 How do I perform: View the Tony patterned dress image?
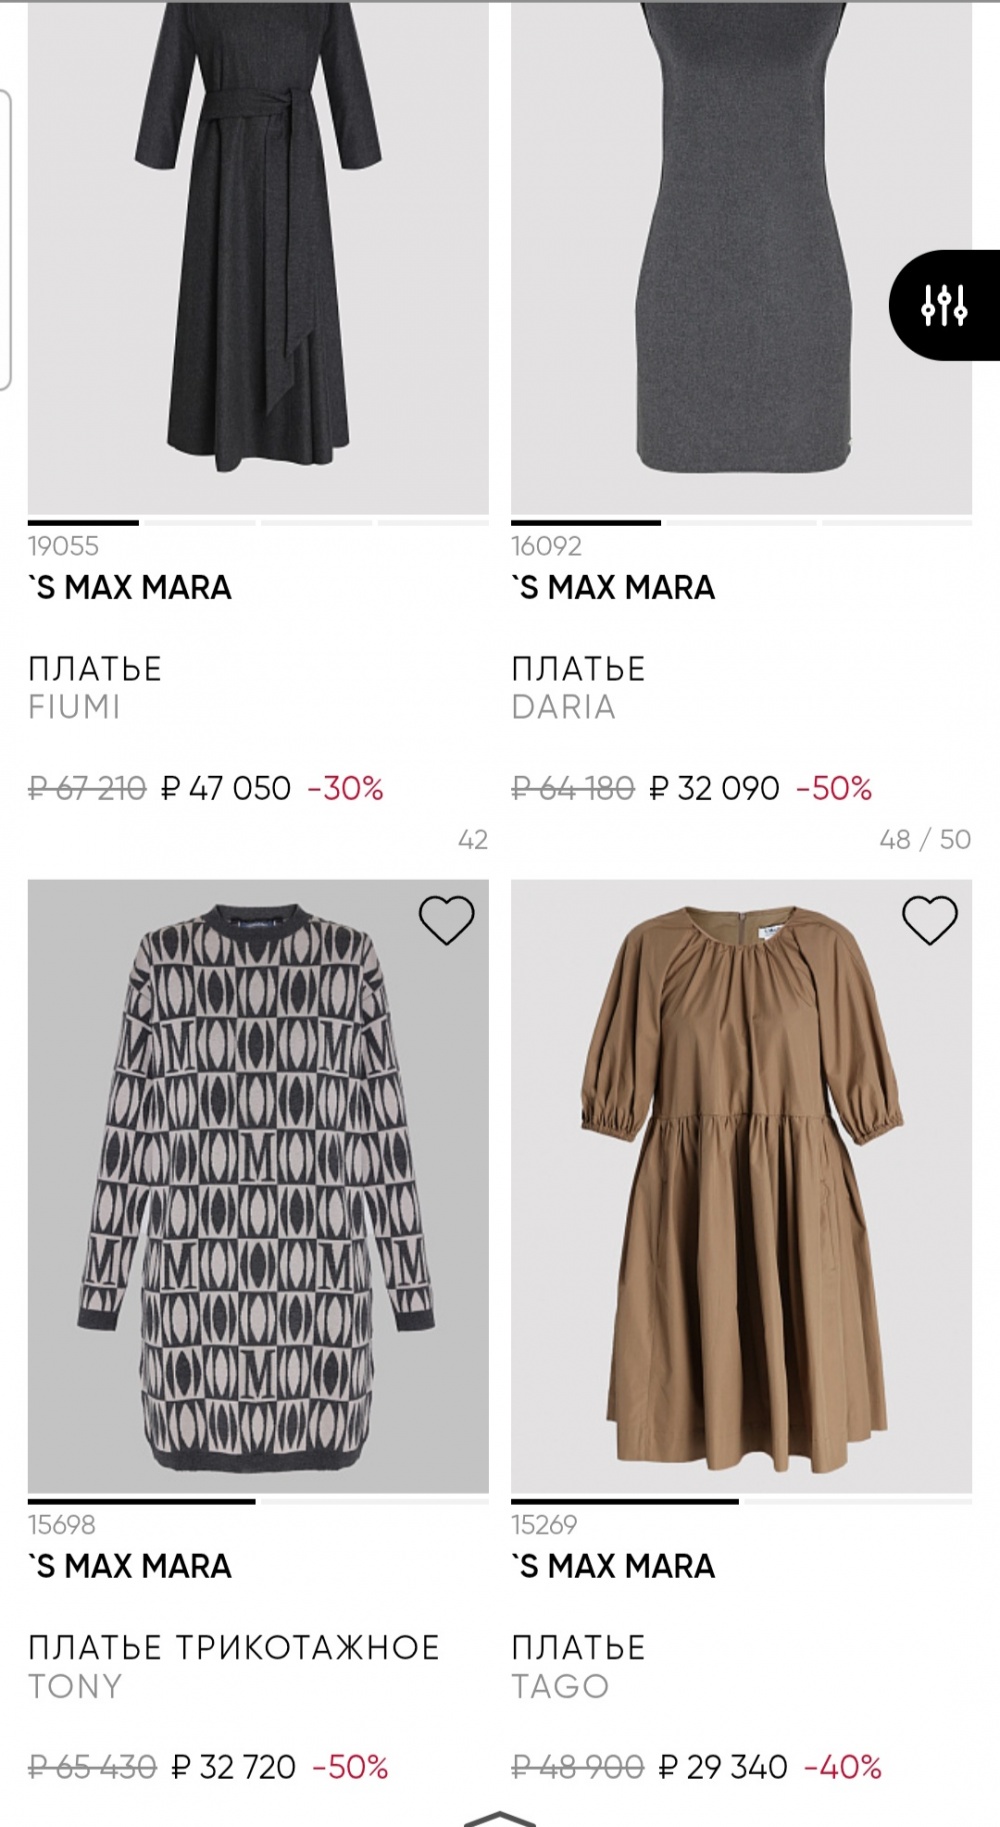coord(258,1185)
